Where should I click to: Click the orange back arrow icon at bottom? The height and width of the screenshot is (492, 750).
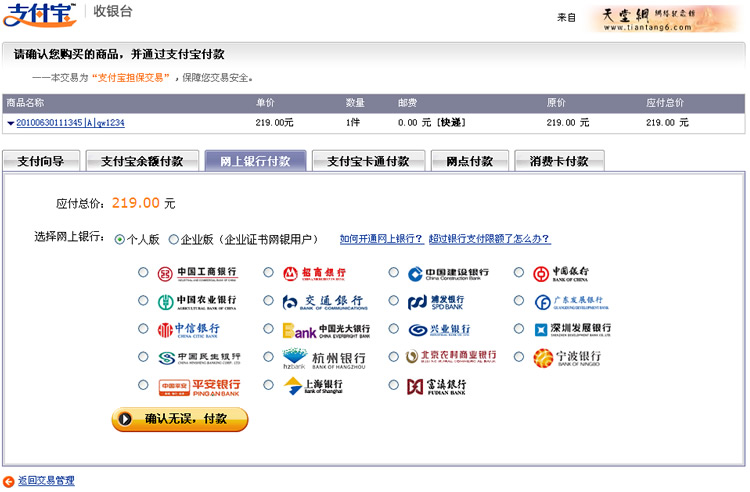click(x=9, y=481)
